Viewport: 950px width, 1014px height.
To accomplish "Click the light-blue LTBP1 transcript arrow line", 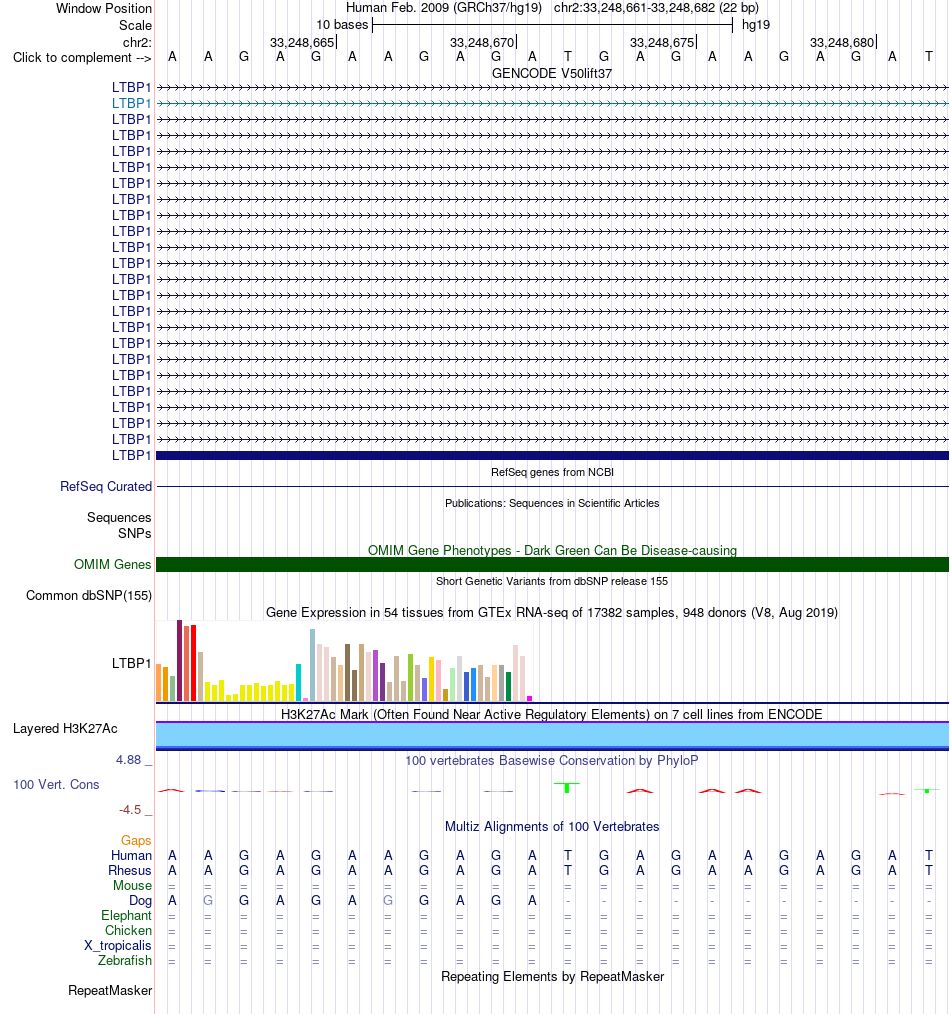I will pyautogui.click(x=552, y=103).
